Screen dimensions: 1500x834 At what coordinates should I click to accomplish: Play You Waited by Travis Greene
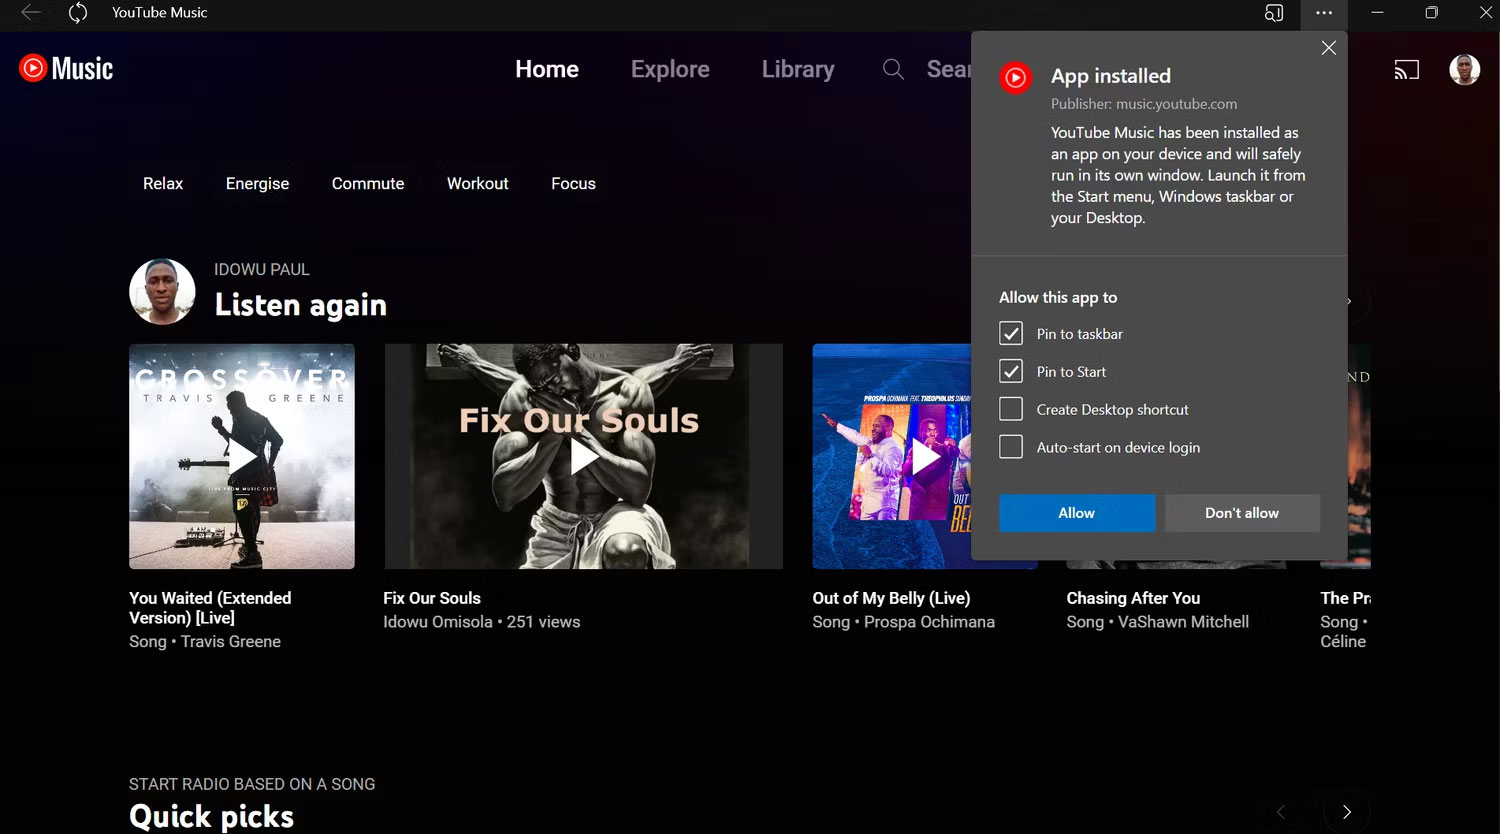tap(241, 456)
